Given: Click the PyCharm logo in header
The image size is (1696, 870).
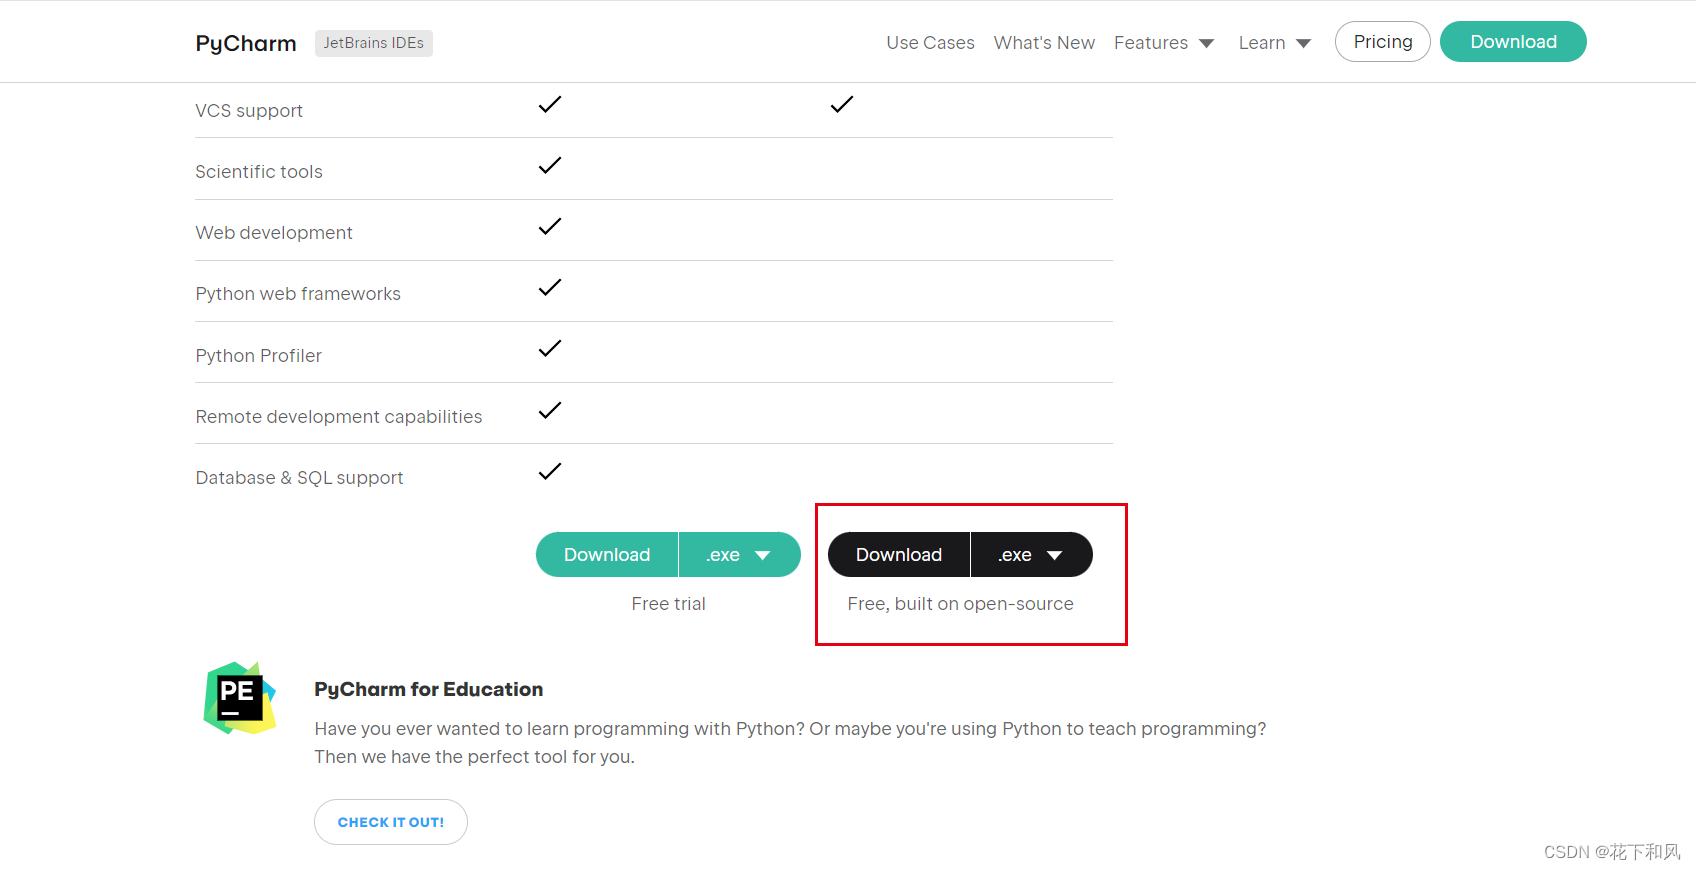Looking at the screenshot, I should point(246,43).
